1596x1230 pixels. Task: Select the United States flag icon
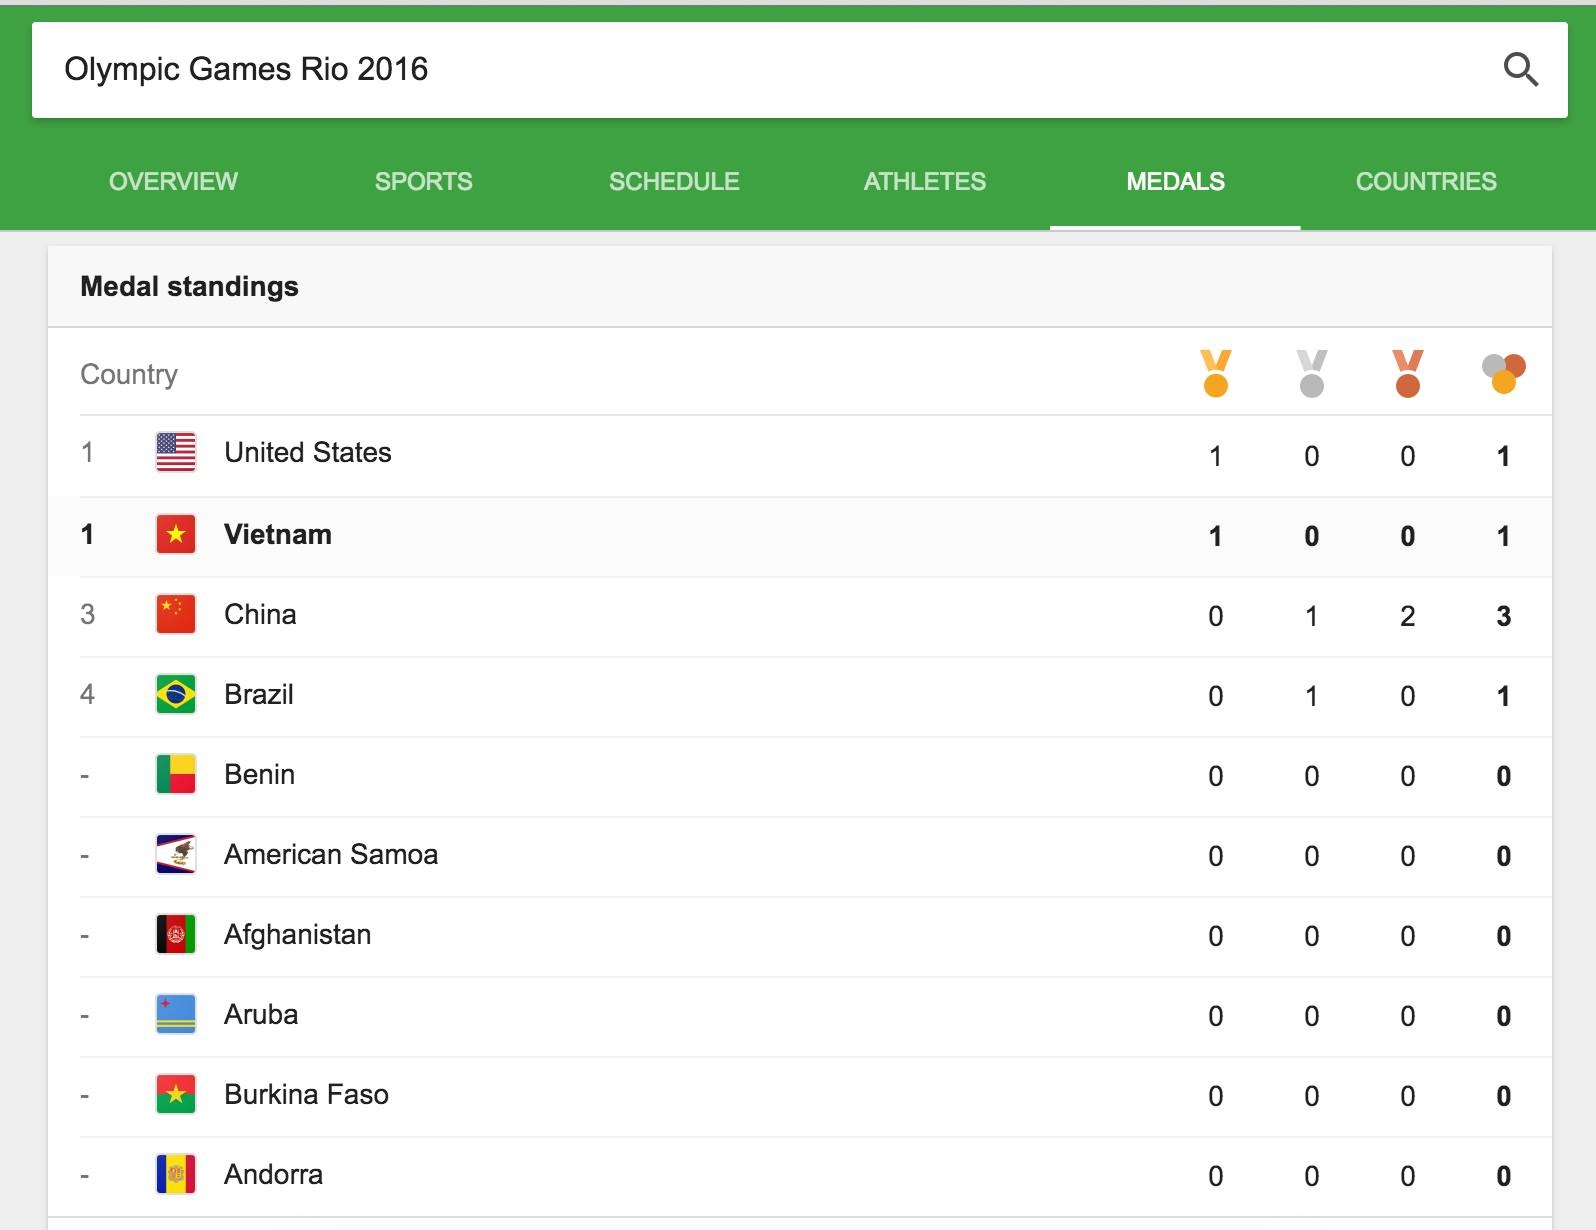[175, 452]
